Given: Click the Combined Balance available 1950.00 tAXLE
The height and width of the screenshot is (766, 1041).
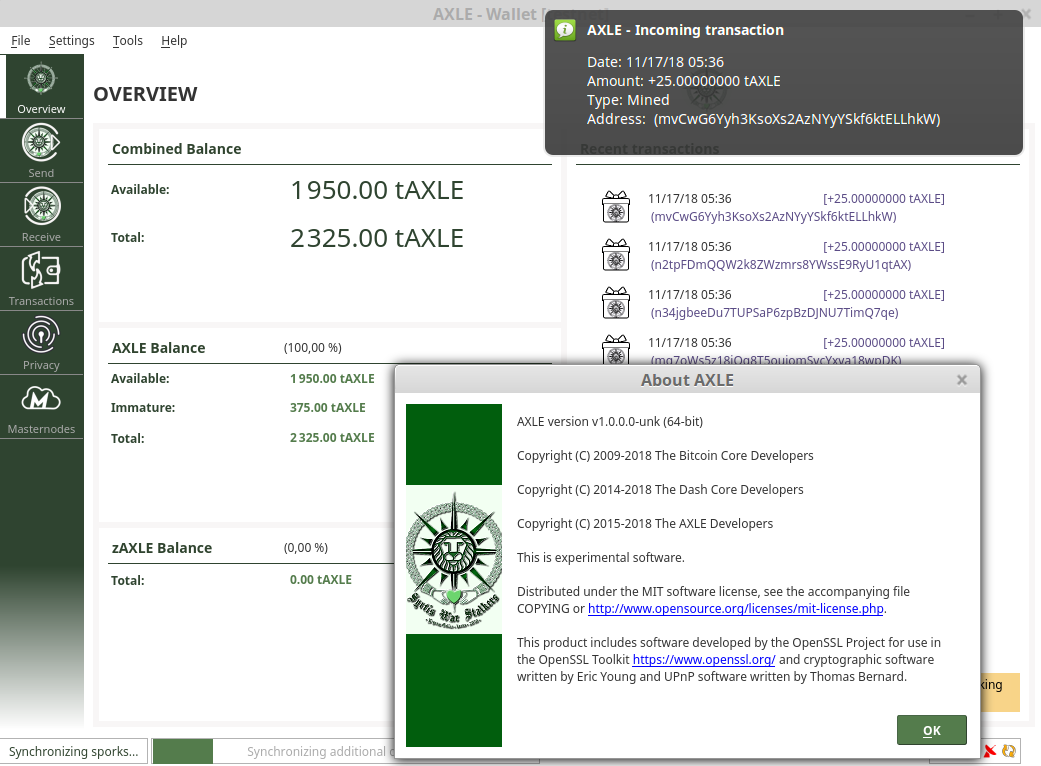Looking at the screenshot, I should tap(377, 190).
